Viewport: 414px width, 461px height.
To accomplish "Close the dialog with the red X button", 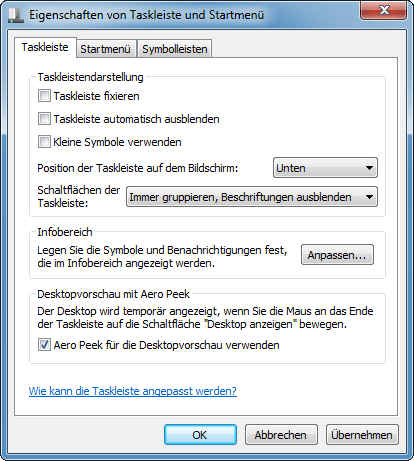I will click(x=383, y=10).
